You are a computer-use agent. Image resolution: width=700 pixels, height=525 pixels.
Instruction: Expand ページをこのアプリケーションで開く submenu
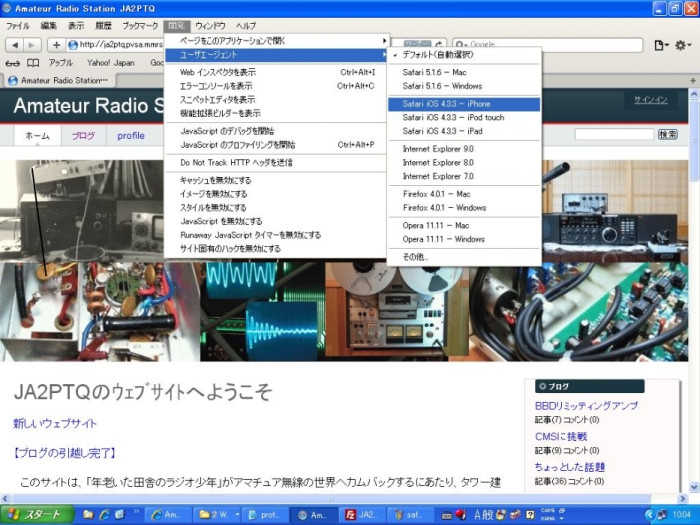coord(276,41)
